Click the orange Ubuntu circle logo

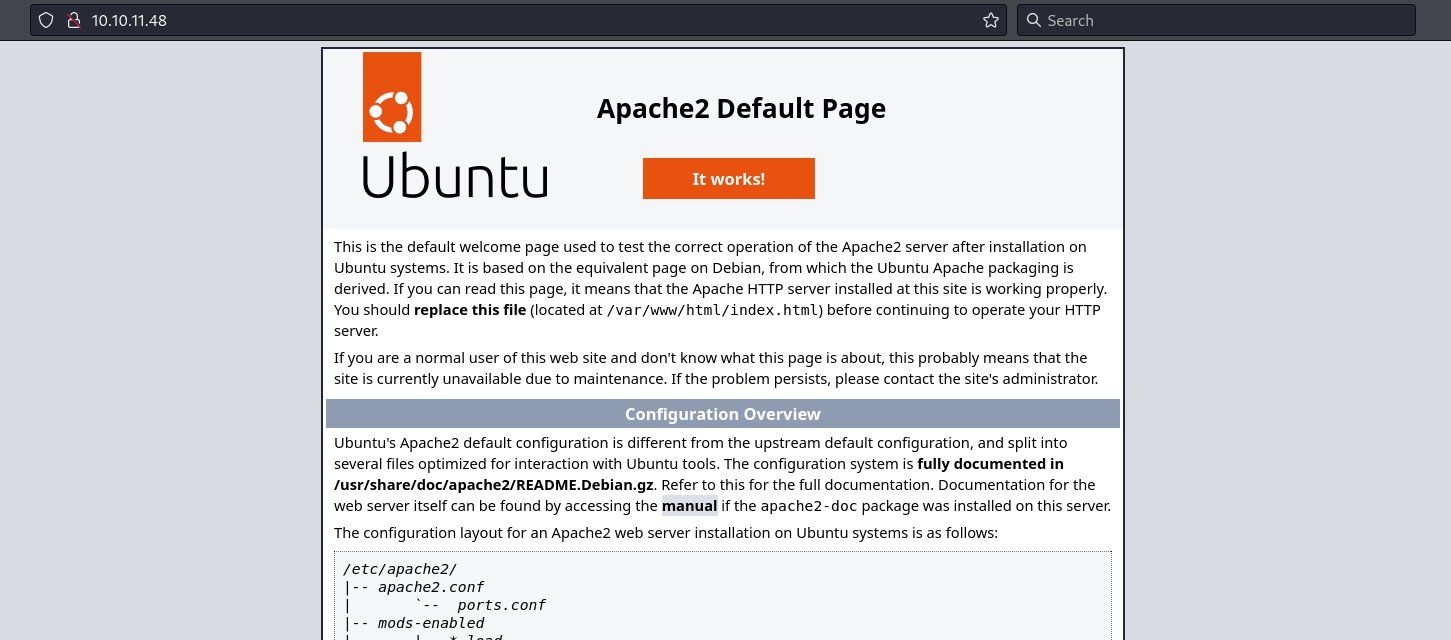[x=392, y=97]
